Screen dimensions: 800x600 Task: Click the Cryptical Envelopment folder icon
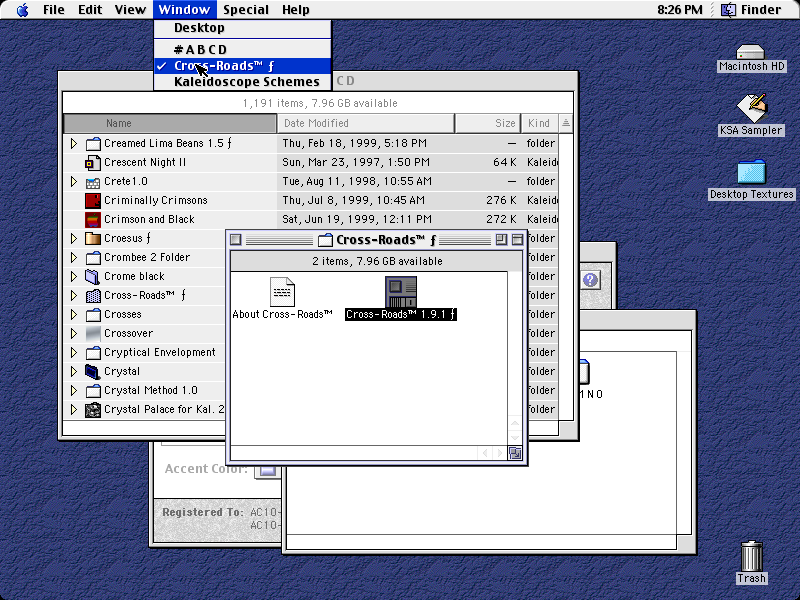point(93,353)
